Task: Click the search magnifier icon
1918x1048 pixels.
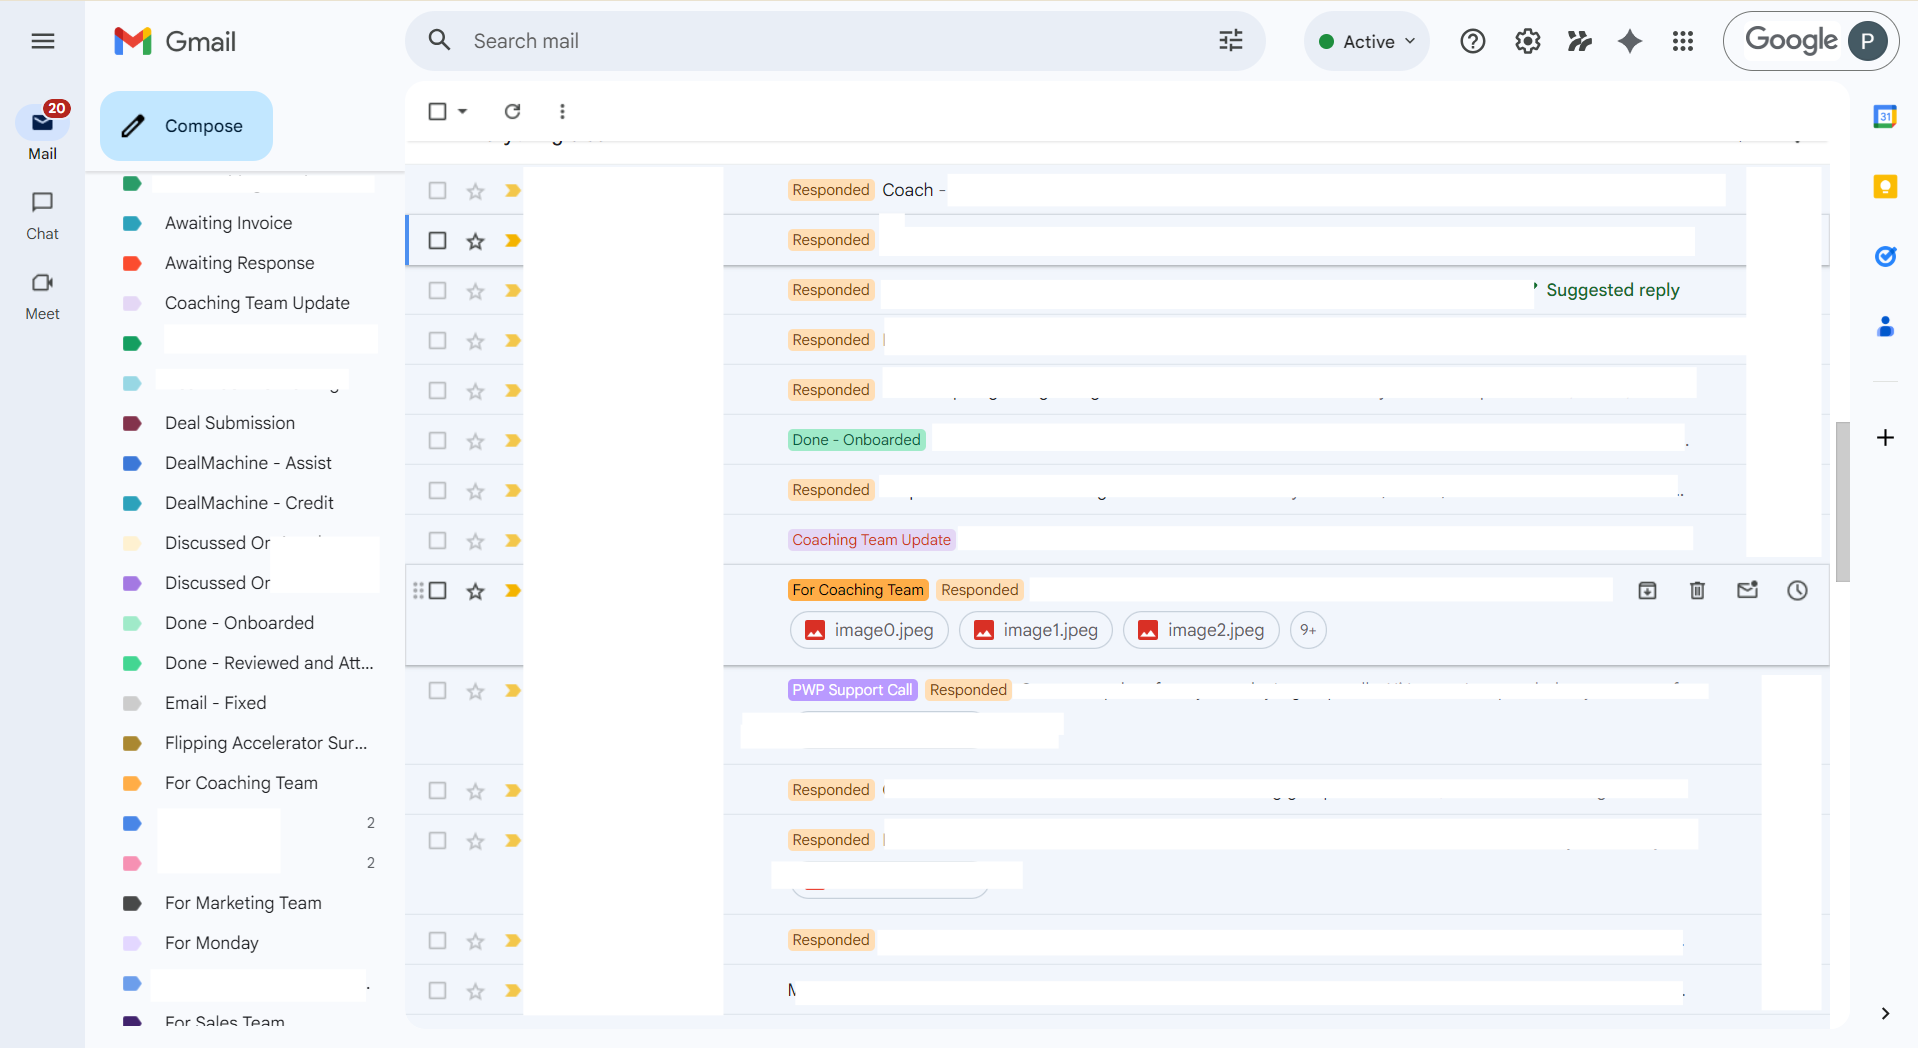Action: click(x=439, y=41)
